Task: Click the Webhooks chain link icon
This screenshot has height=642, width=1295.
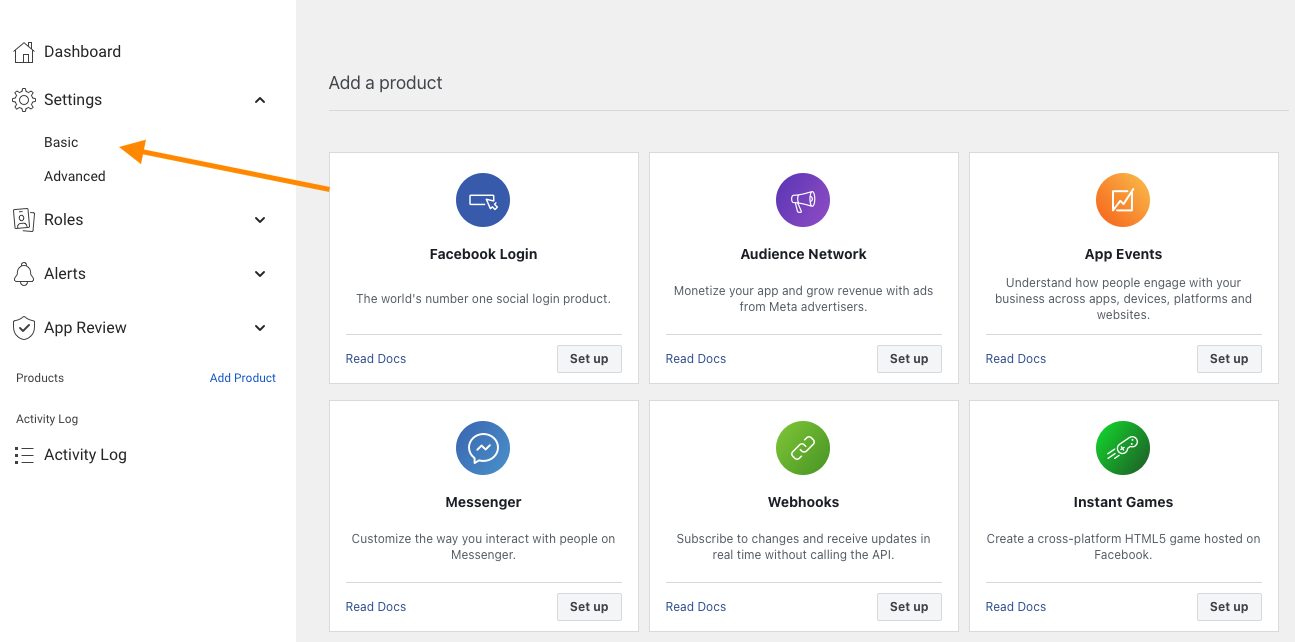Action: pyautogui.click(x=803, y=448)
